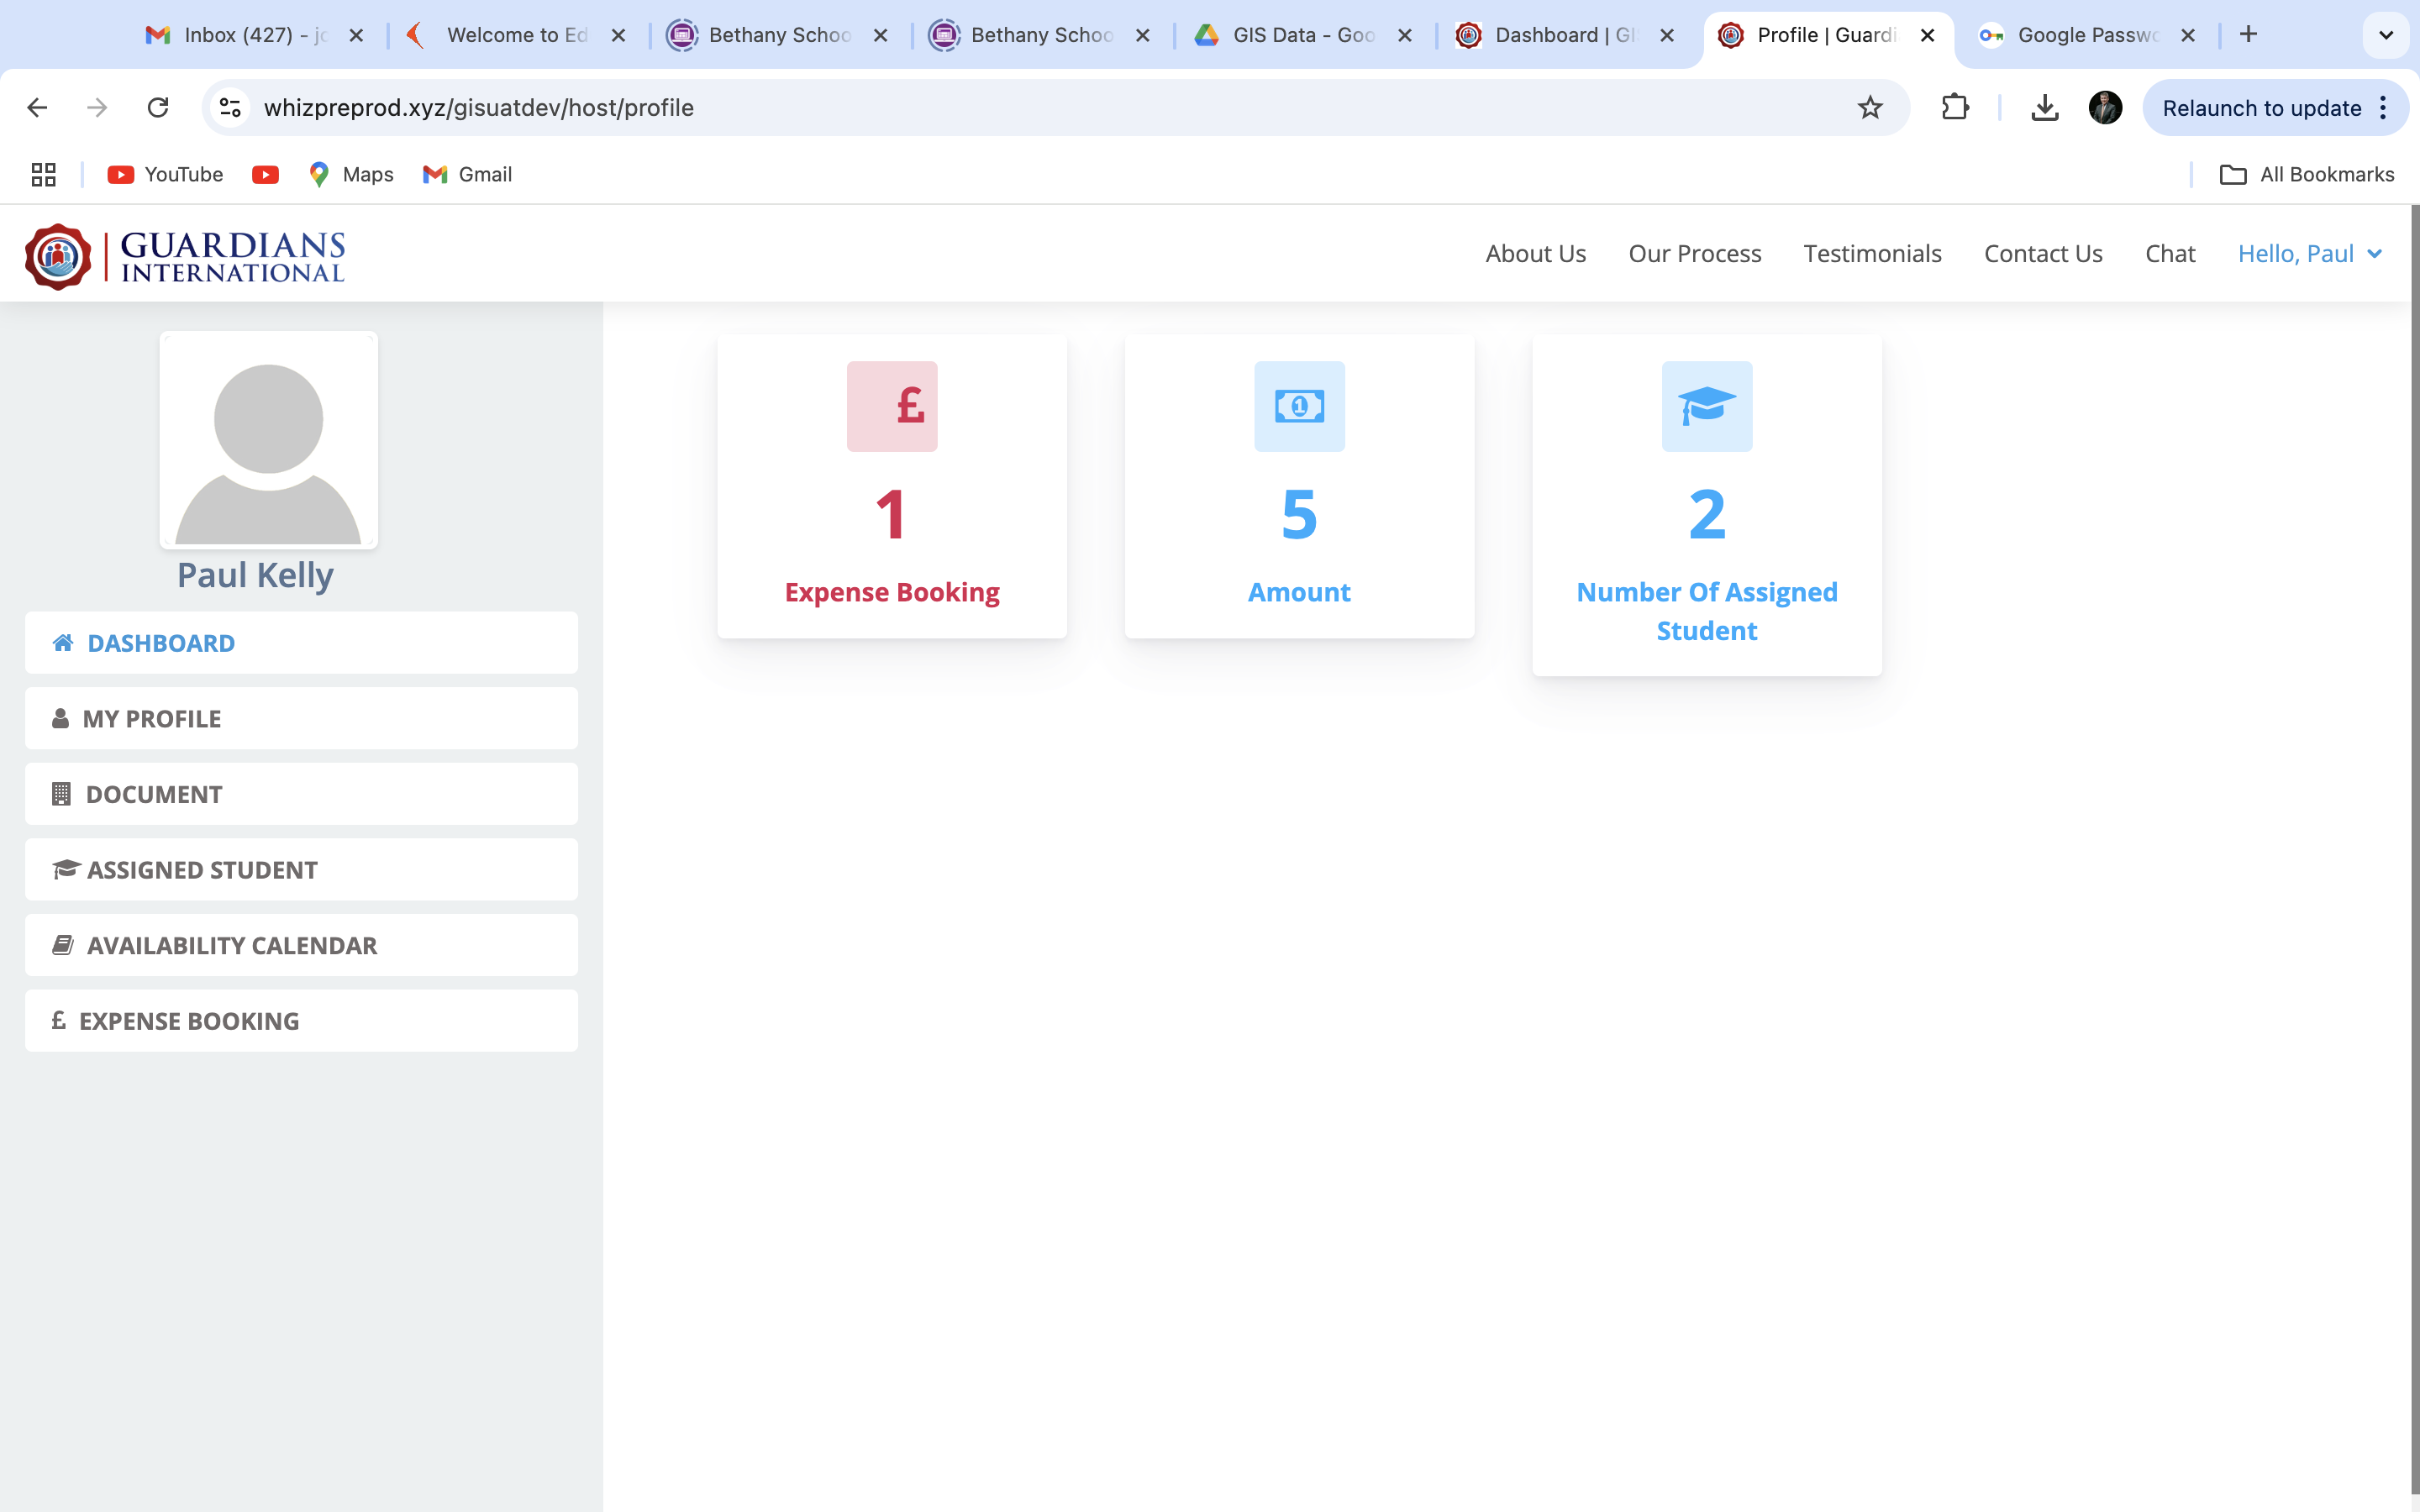
Task: Click the banknote icon on Amount card
Action: click(x=1299, y=406)
